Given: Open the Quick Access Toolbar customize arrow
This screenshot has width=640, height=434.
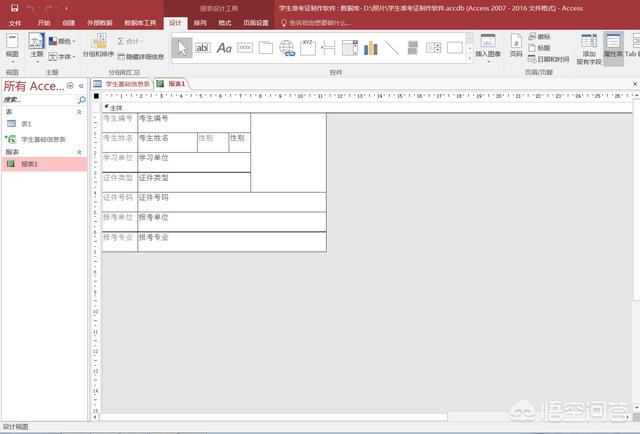Looking at the screenshot, I should 66,9.
